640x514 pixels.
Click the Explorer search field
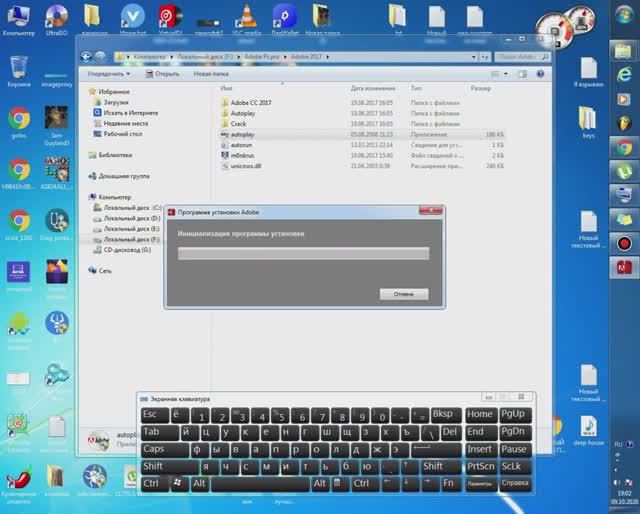(522, 57)
